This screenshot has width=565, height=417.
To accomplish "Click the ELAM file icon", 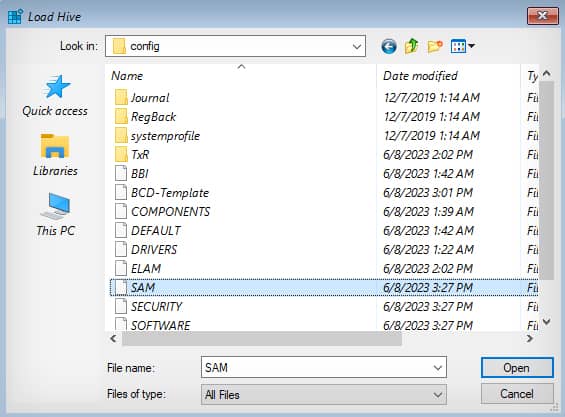I will [x=121, y=269].
